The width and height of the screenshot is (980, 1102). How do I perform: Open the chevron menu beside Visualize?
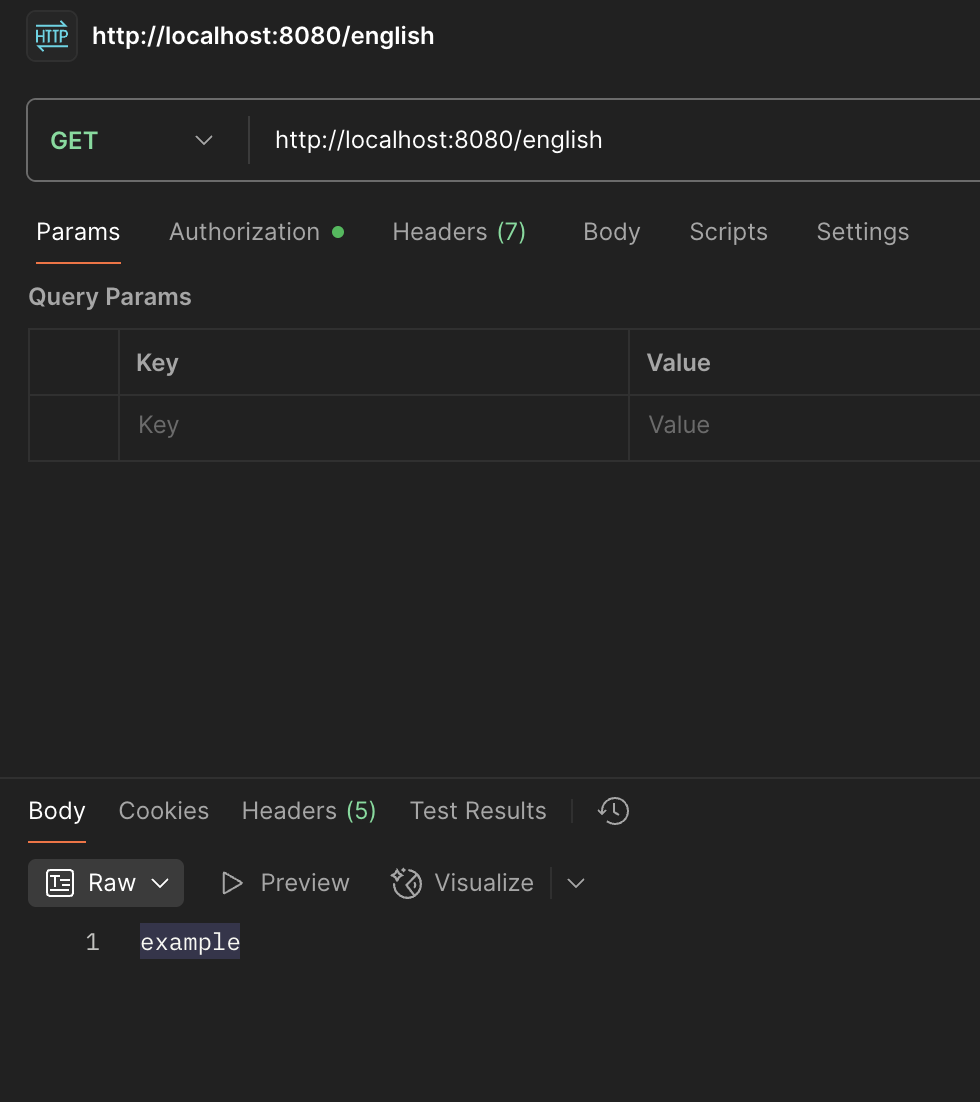pyautogui.click(x=575, y=883)
